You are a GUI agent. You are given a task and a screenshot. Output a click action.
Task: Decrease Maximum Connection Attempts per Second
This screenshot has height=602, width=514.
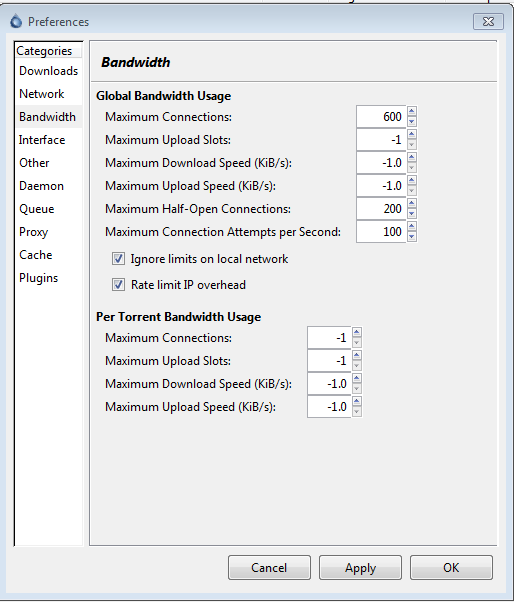[412, 237]
